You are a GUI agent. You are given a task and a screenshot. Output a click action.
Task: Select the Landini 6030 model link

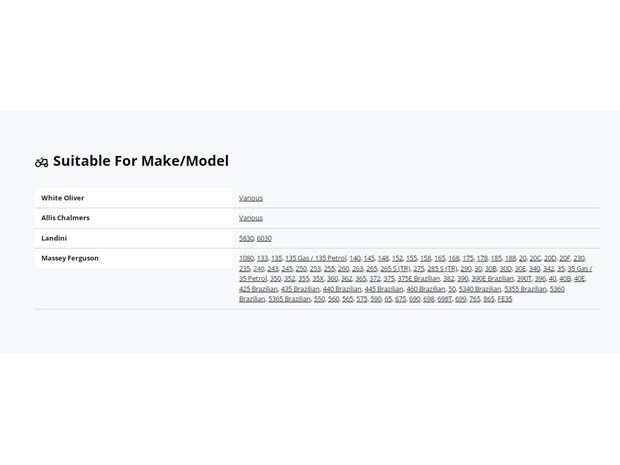tap(264, 238)
